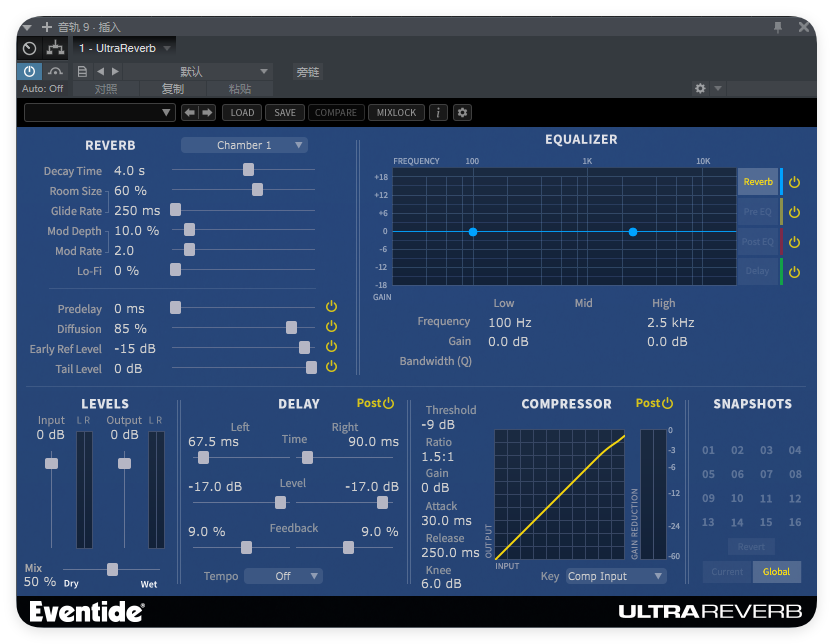Toggle the Compressor Post power button
The image size is (833, 644).
click(668, 403)
